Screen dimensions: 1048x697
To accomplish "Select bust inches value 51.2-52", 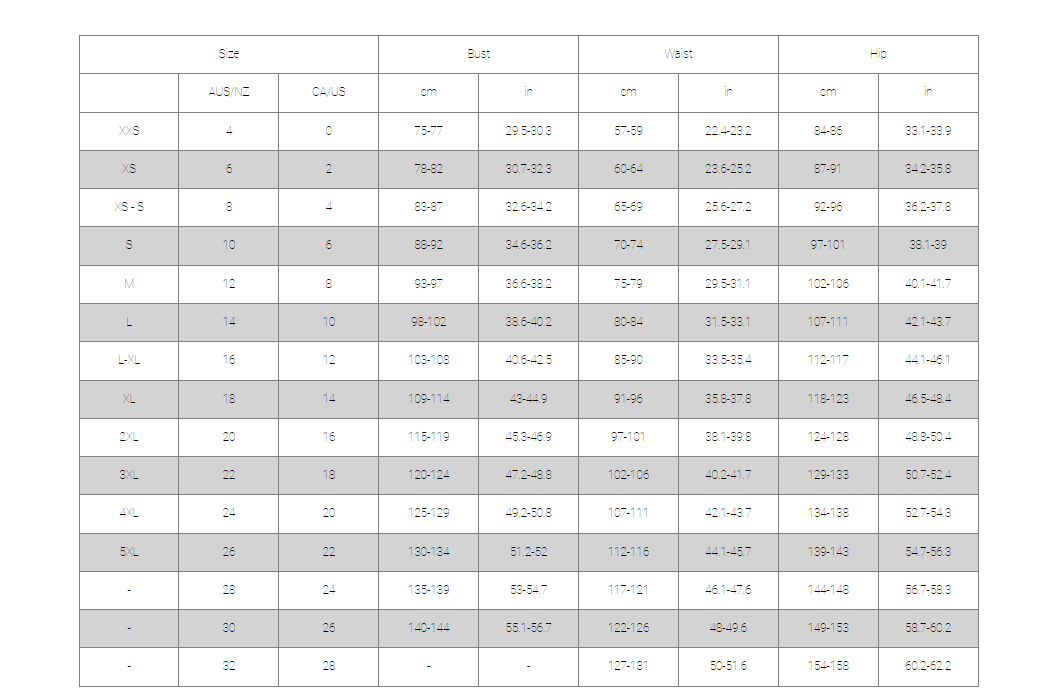I will (x=528, y=552).
